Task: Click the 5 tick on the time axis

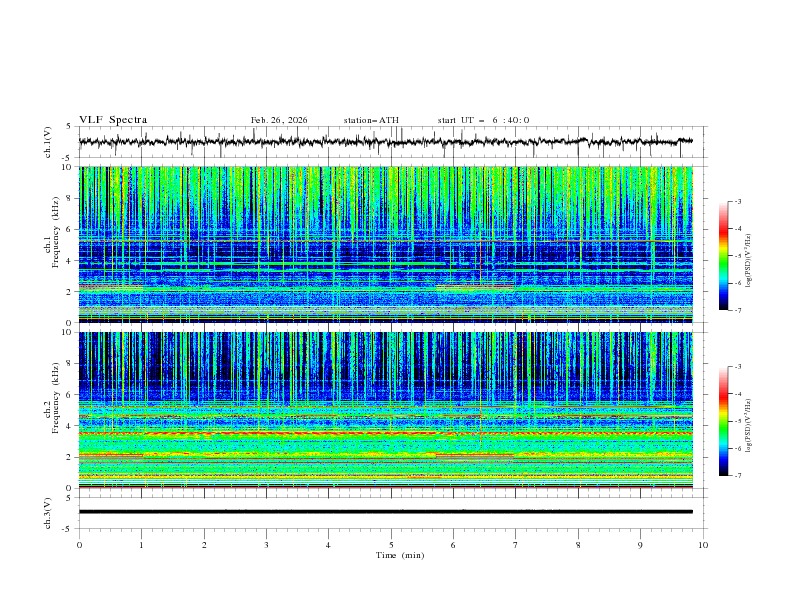Action: [x=391, y=544]
